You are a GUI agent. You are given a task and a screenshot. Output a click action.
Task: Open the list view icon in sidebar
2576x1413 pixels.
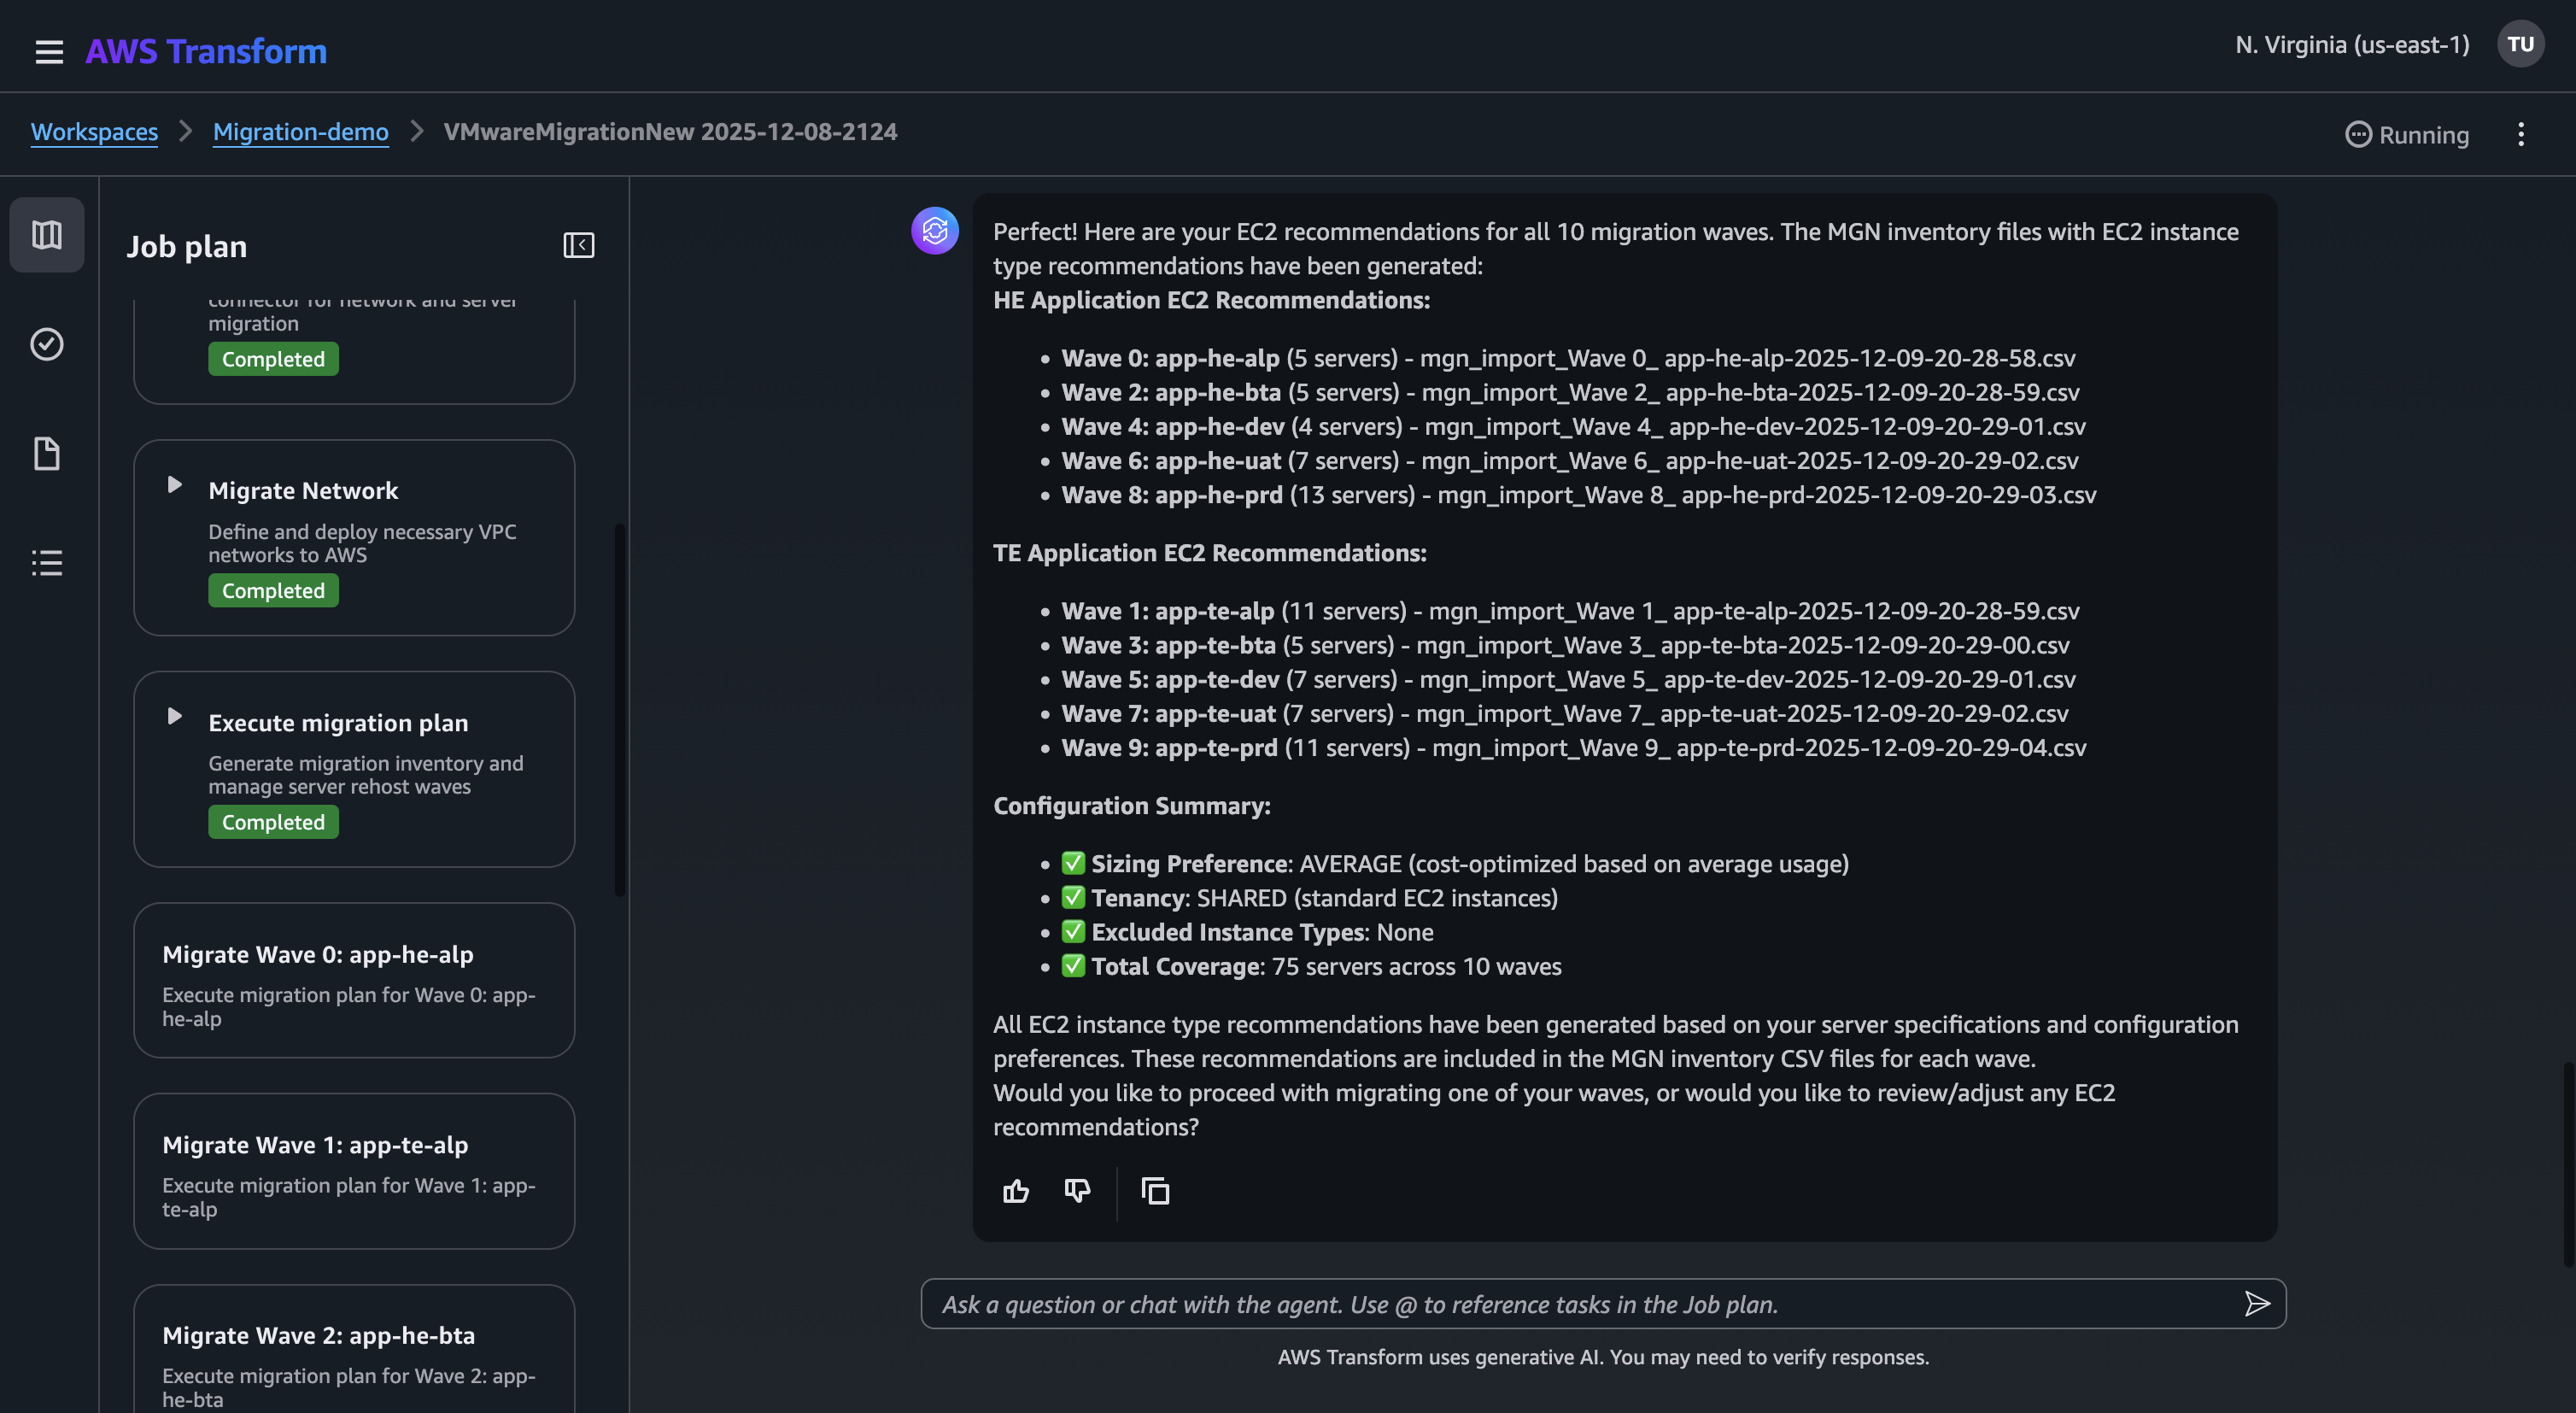(x=46, y=562)
